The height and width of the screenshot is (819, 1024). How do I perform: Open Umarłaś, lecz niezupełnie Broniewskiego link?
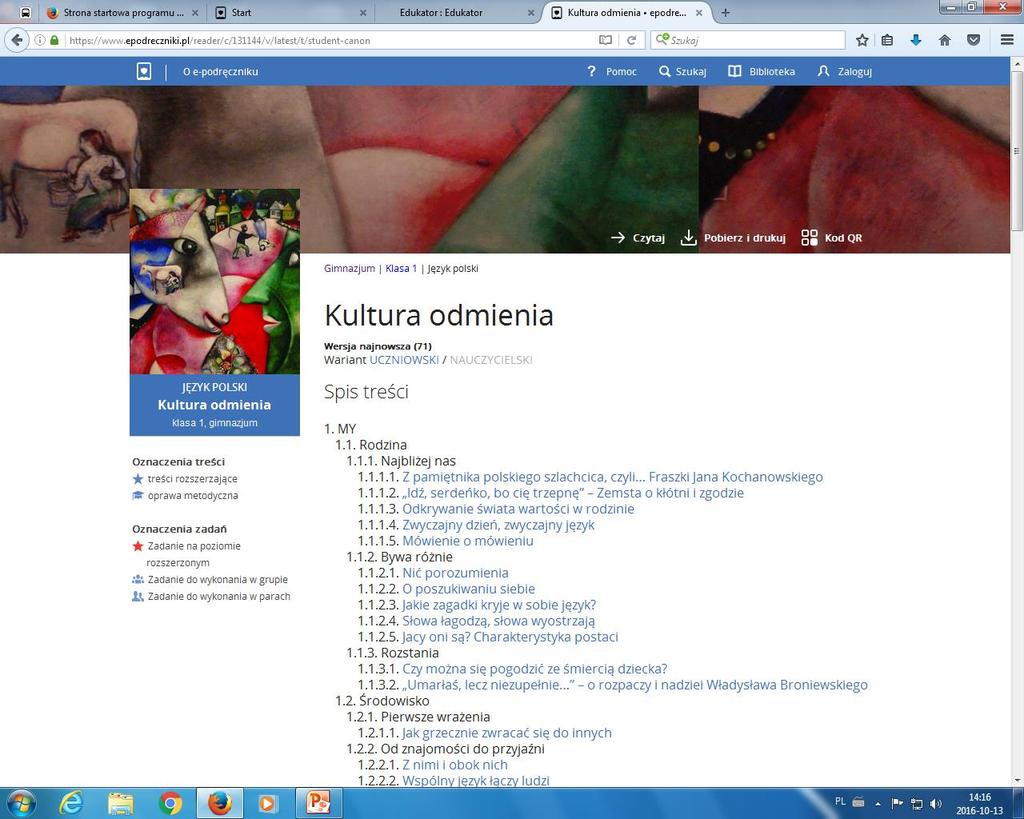pos(635,684)
